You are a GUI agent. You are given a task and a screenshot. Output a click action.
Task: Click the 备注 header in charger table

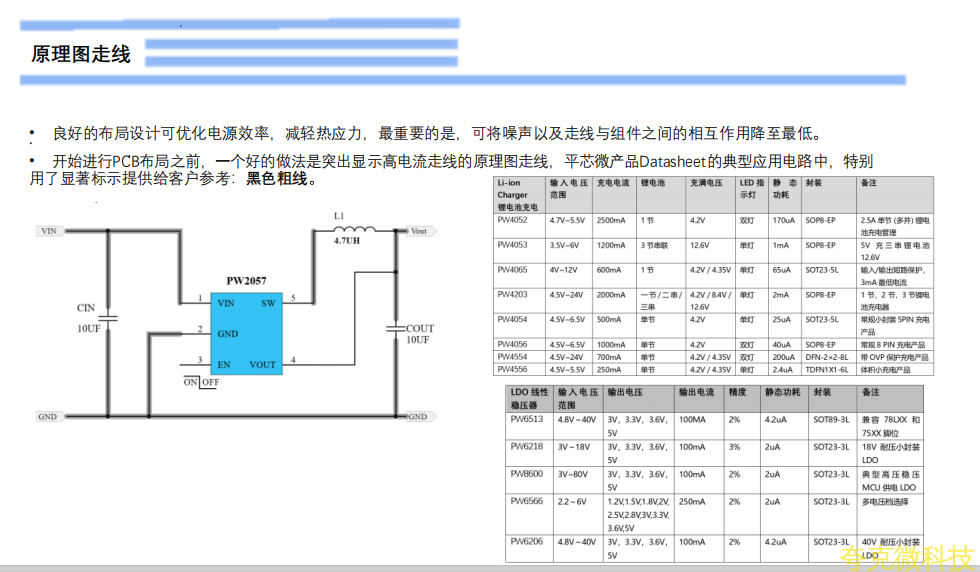coord(868,184)
